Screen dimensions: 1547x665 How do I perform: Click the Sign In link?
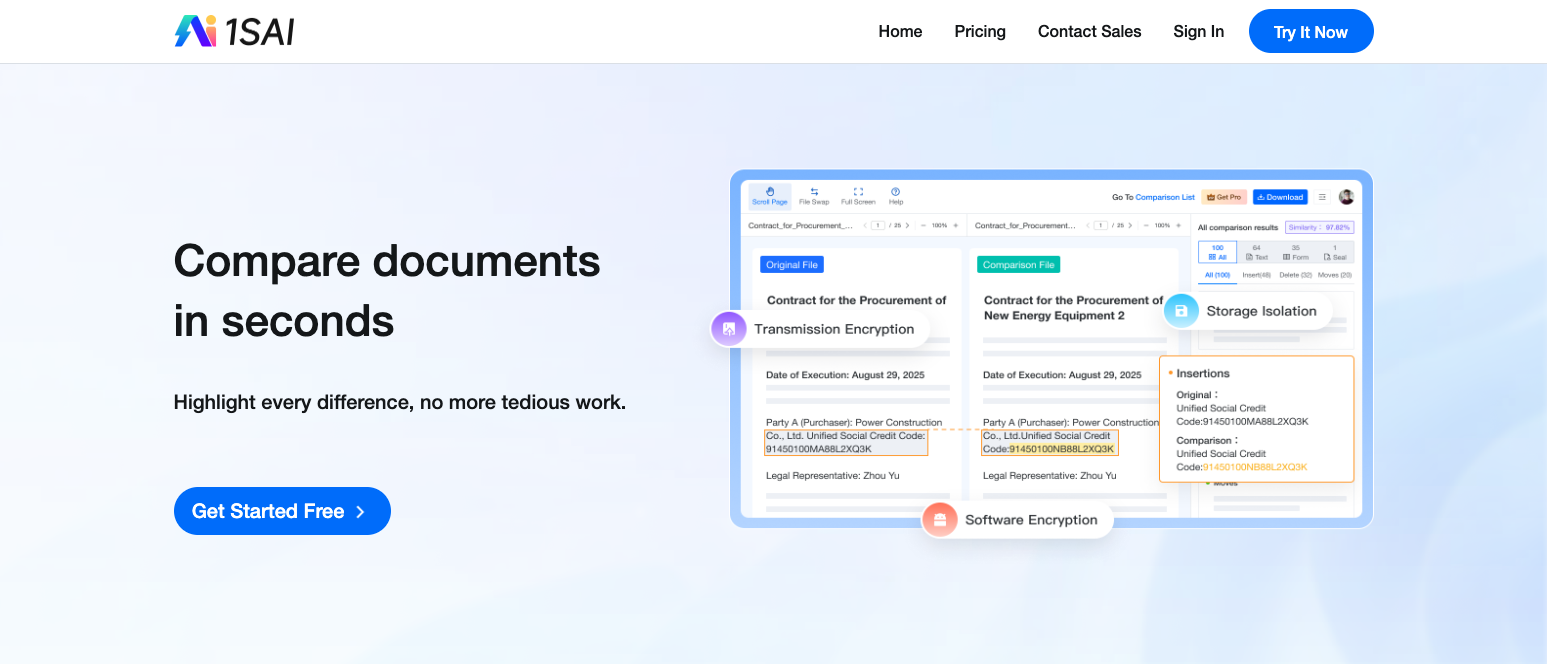[1198, 32]
